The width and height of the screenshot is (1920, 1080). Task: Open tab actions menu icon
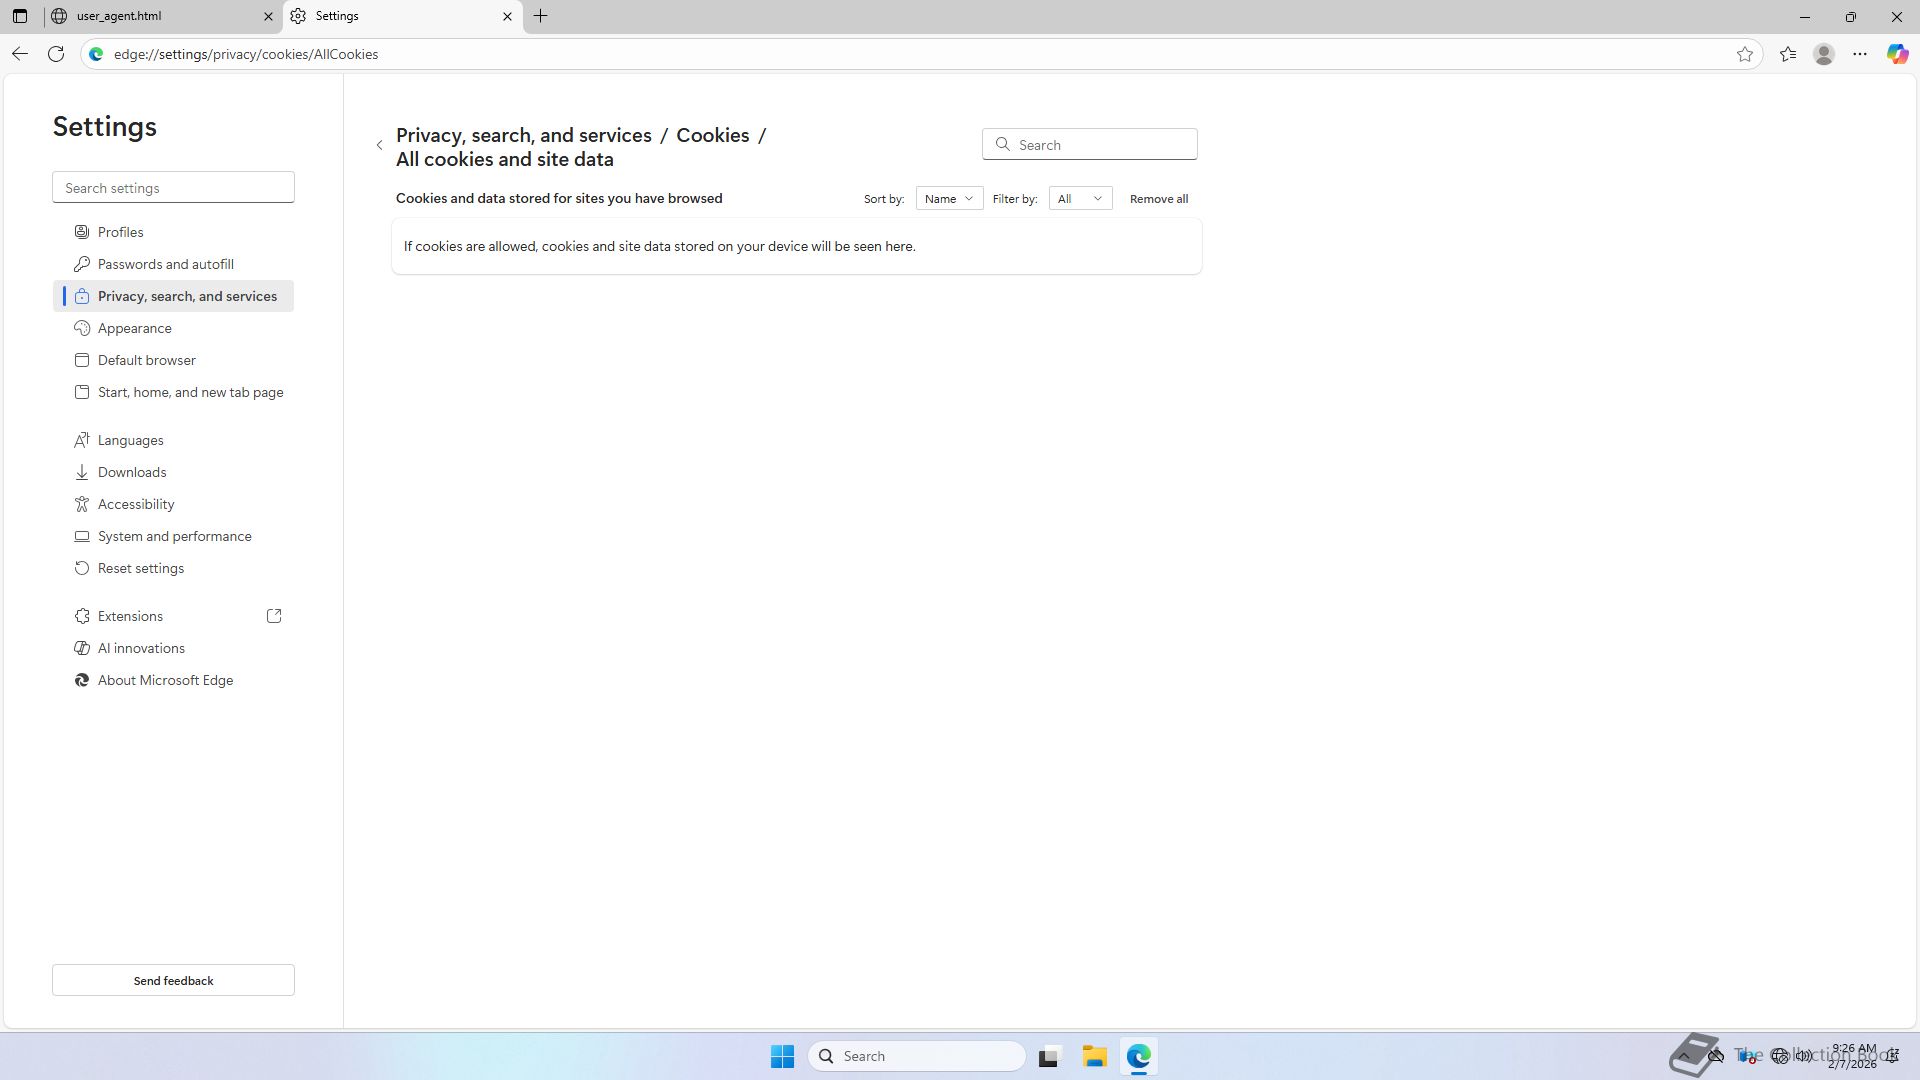click(x=20, y=16)
